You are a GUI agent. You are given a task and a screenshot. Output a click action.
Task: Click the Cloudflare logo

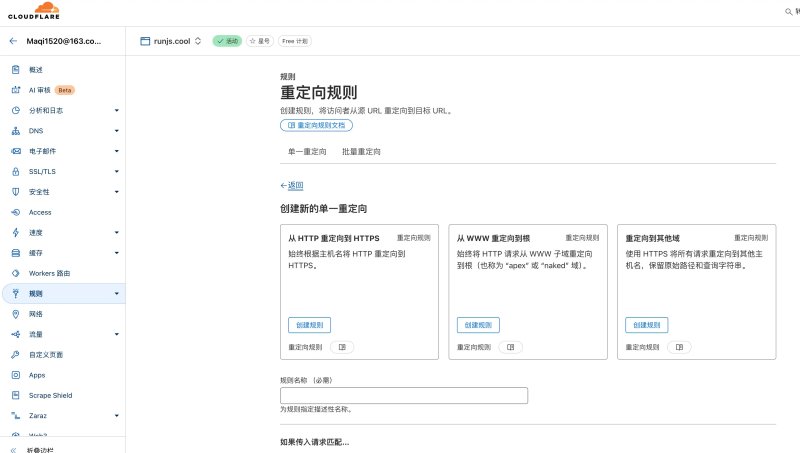pyautogui.click(x=34, y=10)
